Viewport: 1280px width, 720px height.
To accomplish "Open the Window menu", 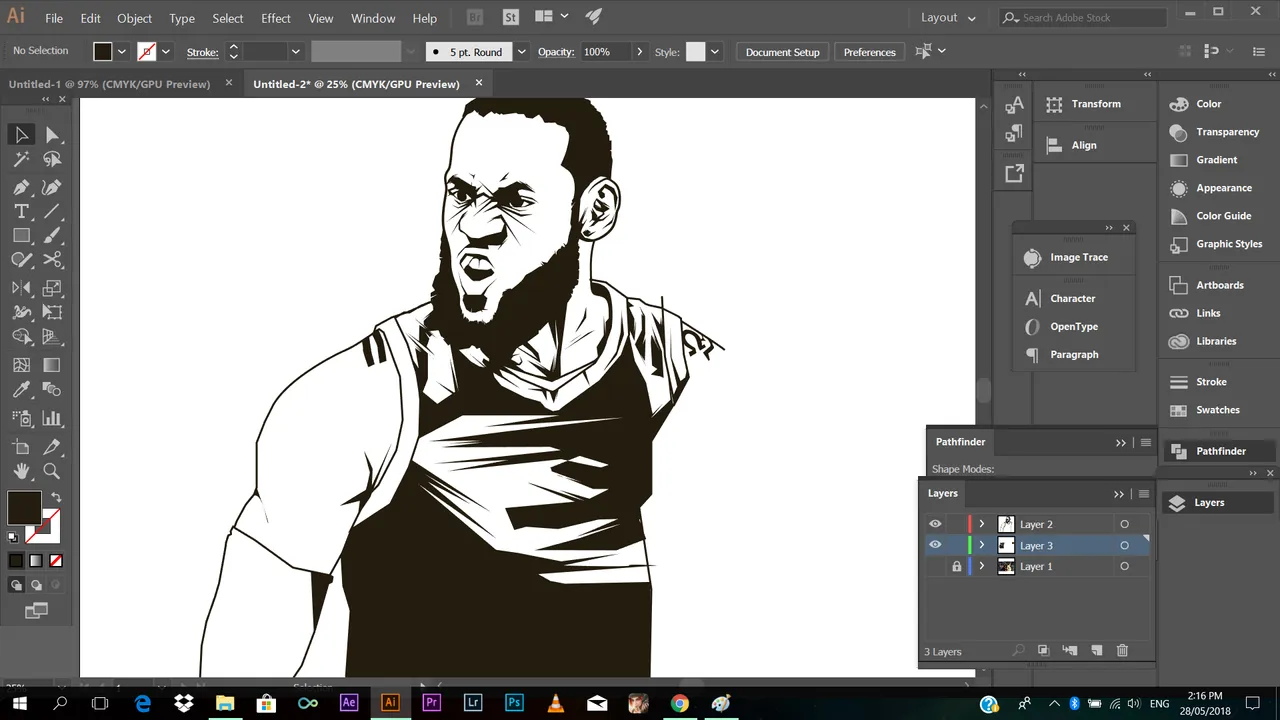I will (373, 18).
